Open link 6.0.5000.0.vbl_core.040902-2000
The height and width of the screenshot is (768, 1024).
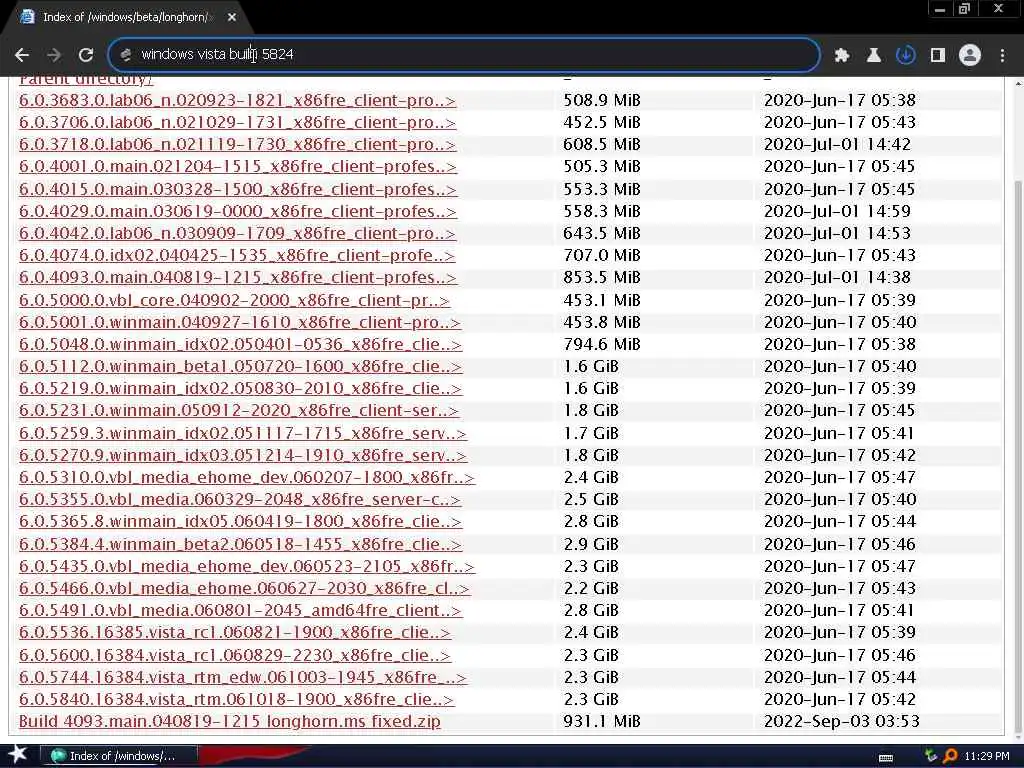[x=234, y=300]
